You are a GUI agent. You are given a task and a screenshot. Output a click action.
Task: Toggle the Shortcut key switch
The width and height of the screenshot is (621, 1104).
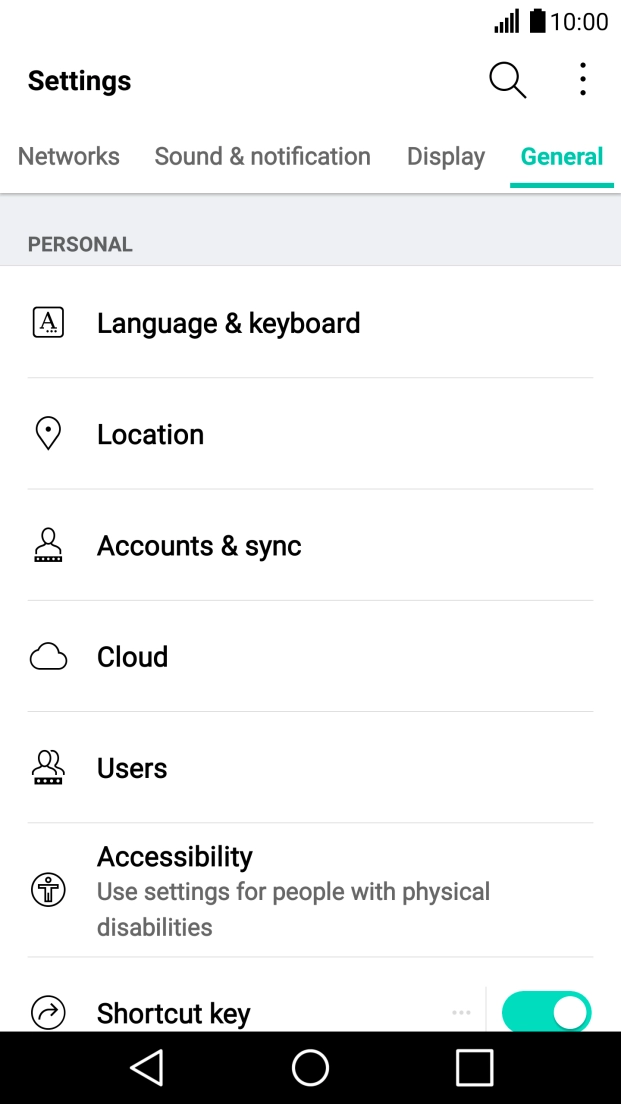546,1012
